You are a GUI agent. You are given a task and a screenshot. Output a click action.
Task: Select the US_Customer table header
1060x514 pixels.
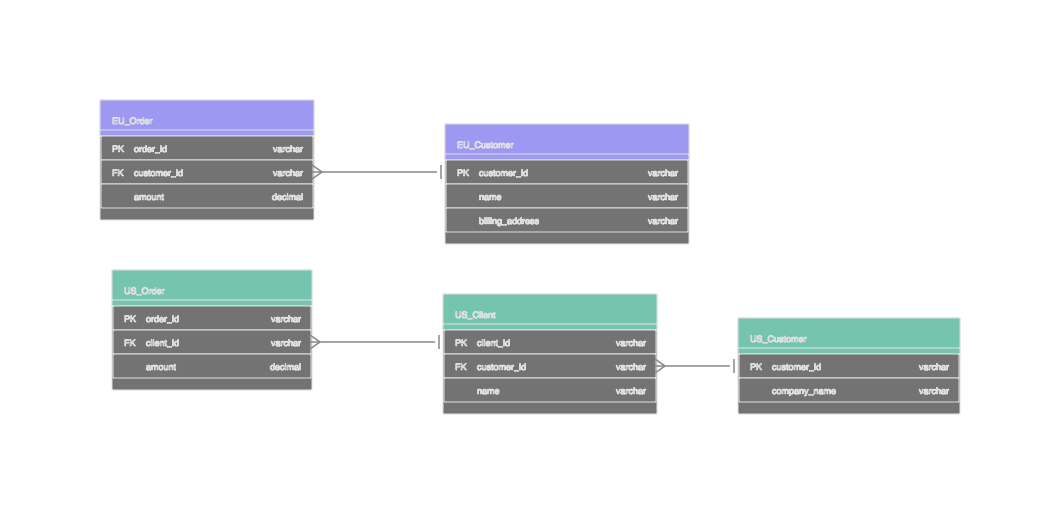[848, 336]
